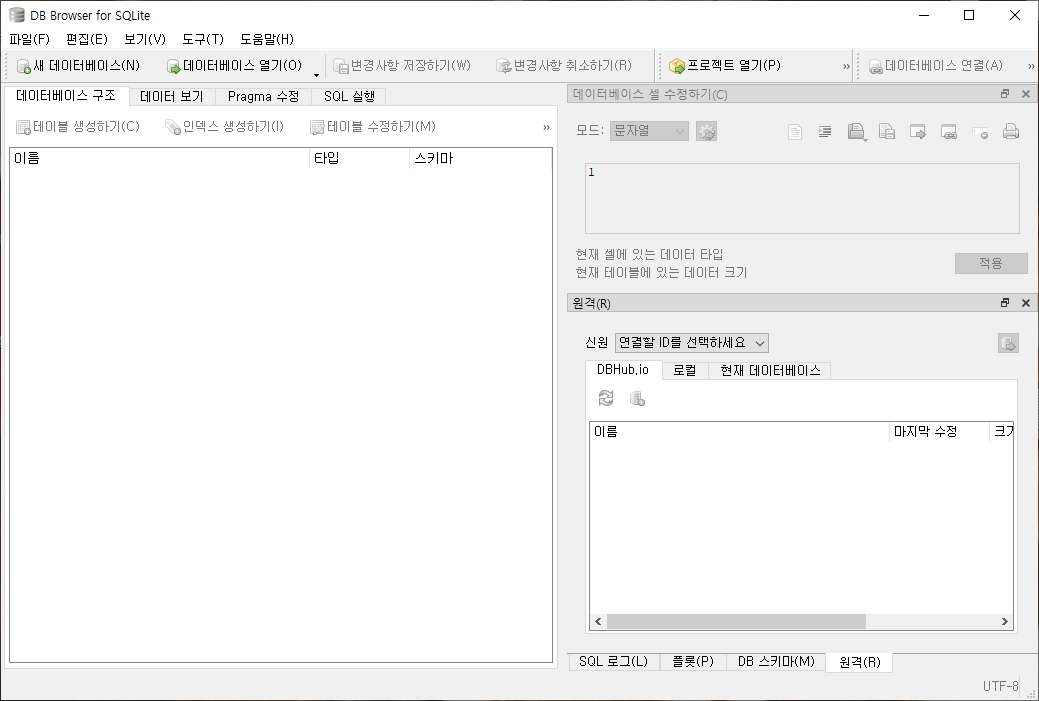Open the 도움말(H) menu
This screenshot has height=701, width=1039.
click(267, 39)
